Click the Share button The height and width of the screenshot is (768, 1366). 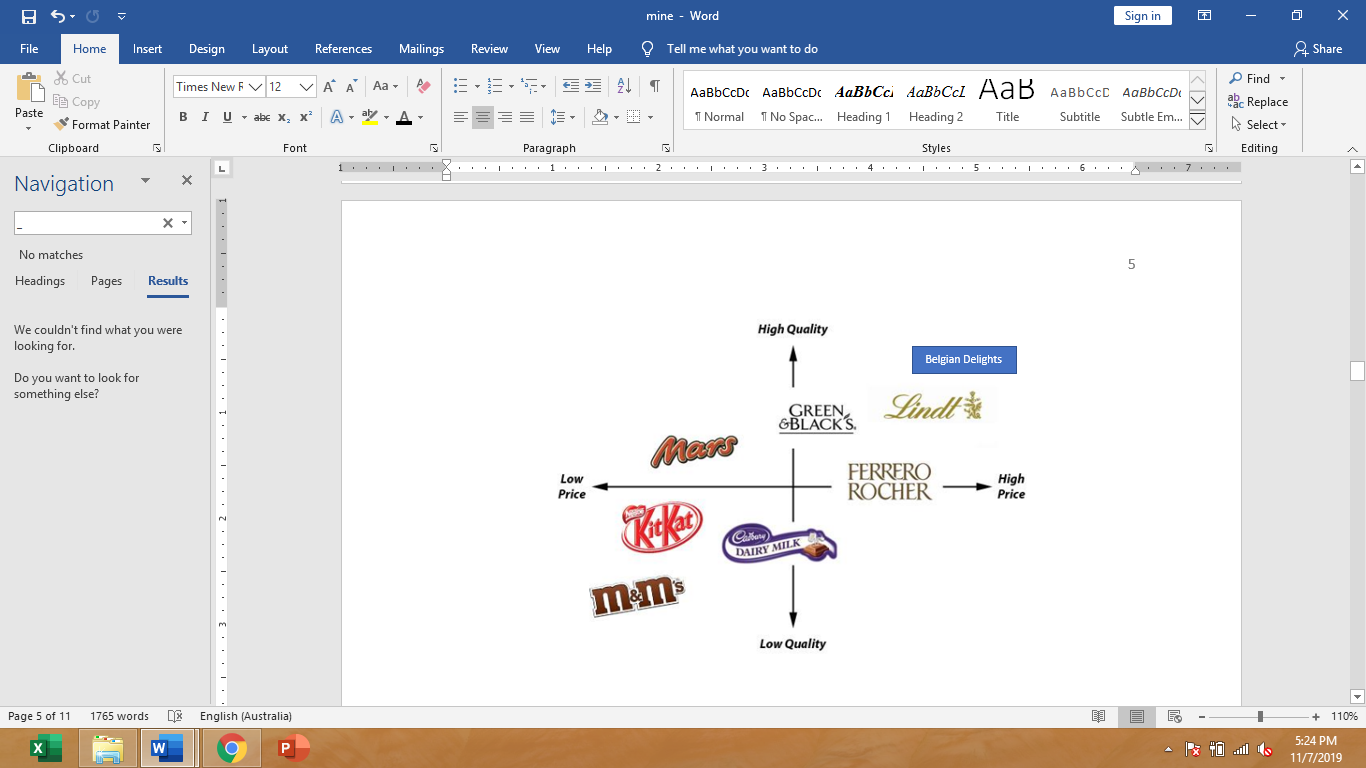pyautogui.click(x=1318, y=48)
